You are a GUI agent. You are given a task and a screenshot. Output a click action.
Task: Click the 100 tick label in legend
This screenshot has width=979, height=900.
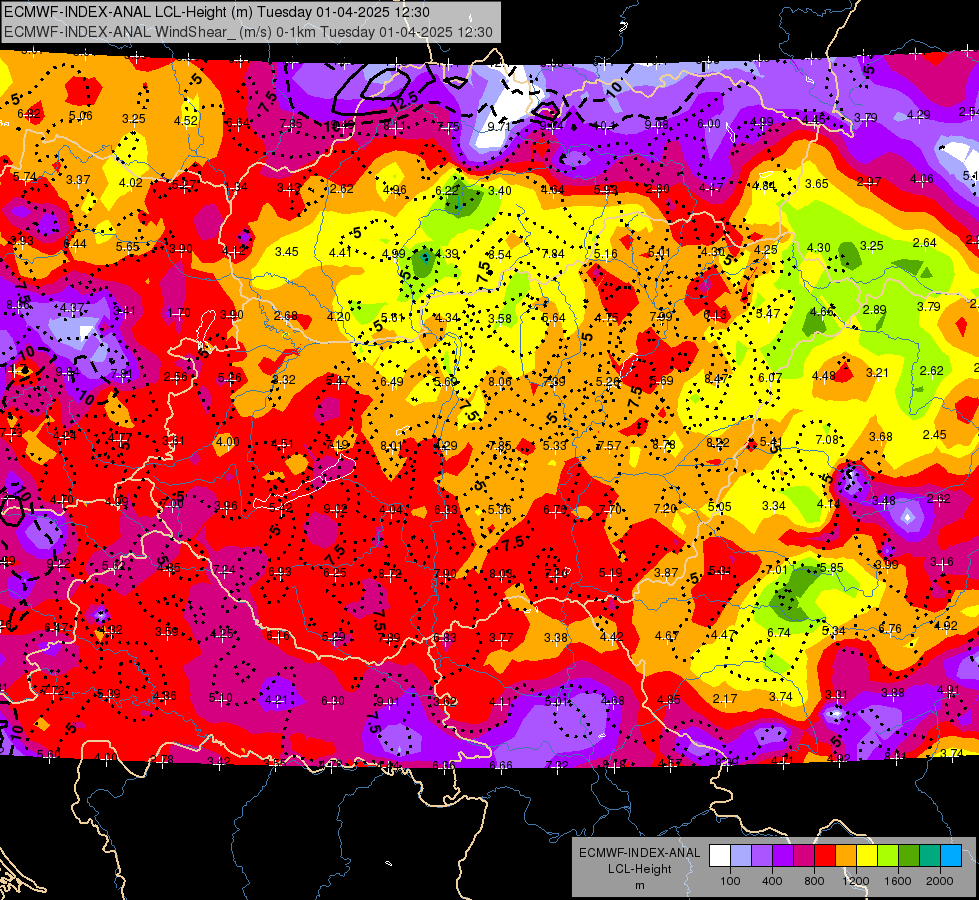tap(731, 881)
